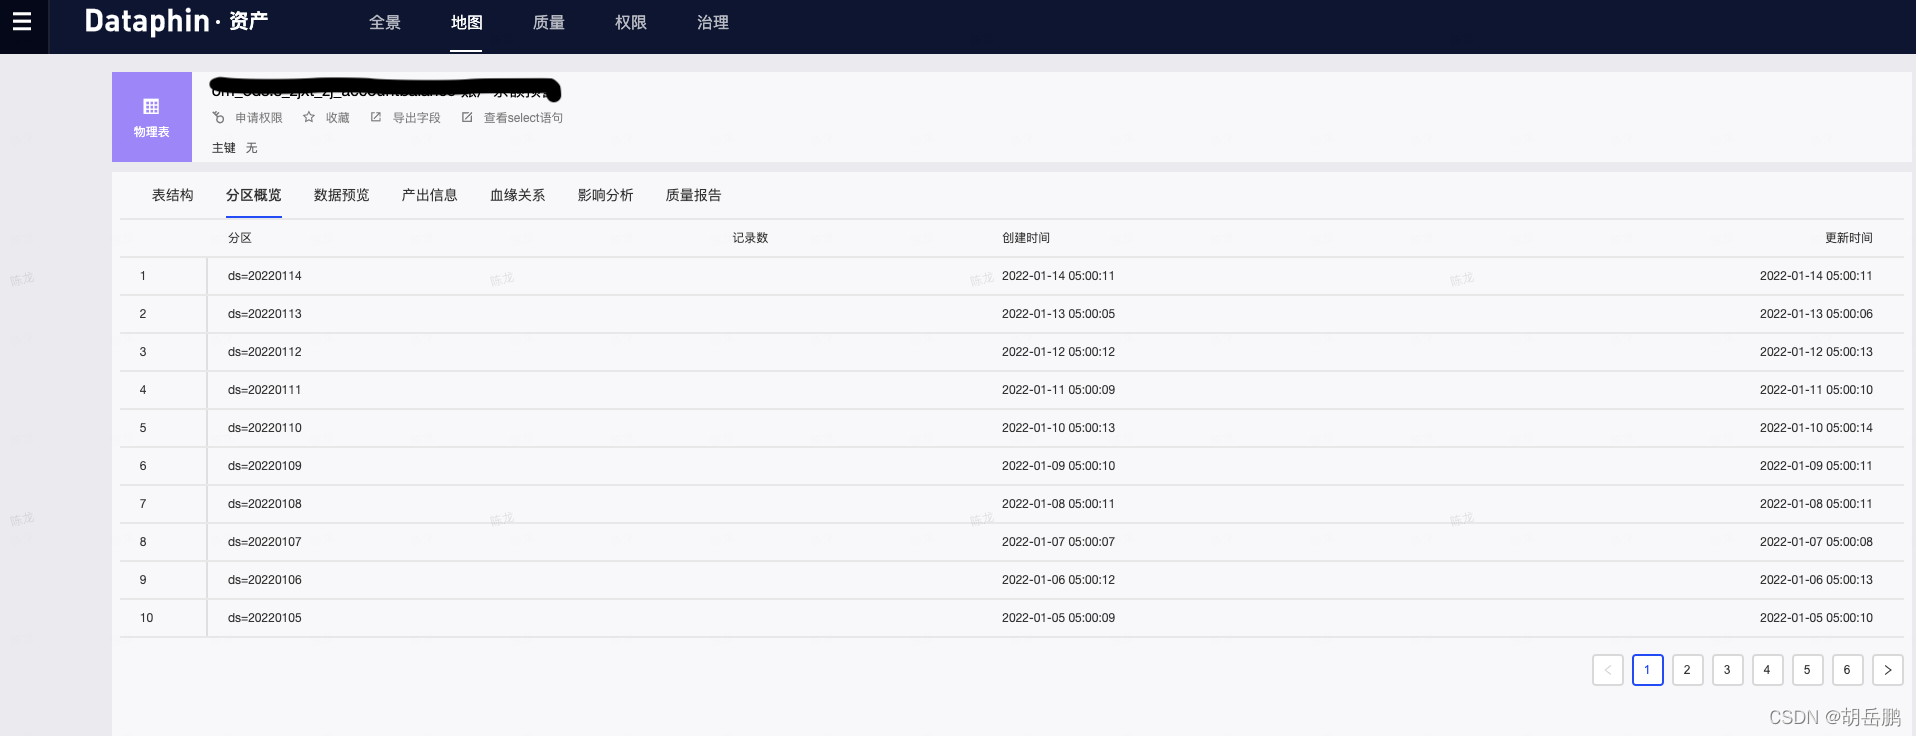
Task: Click the 查看select语句 icon
Action: [x=467, y=117]
